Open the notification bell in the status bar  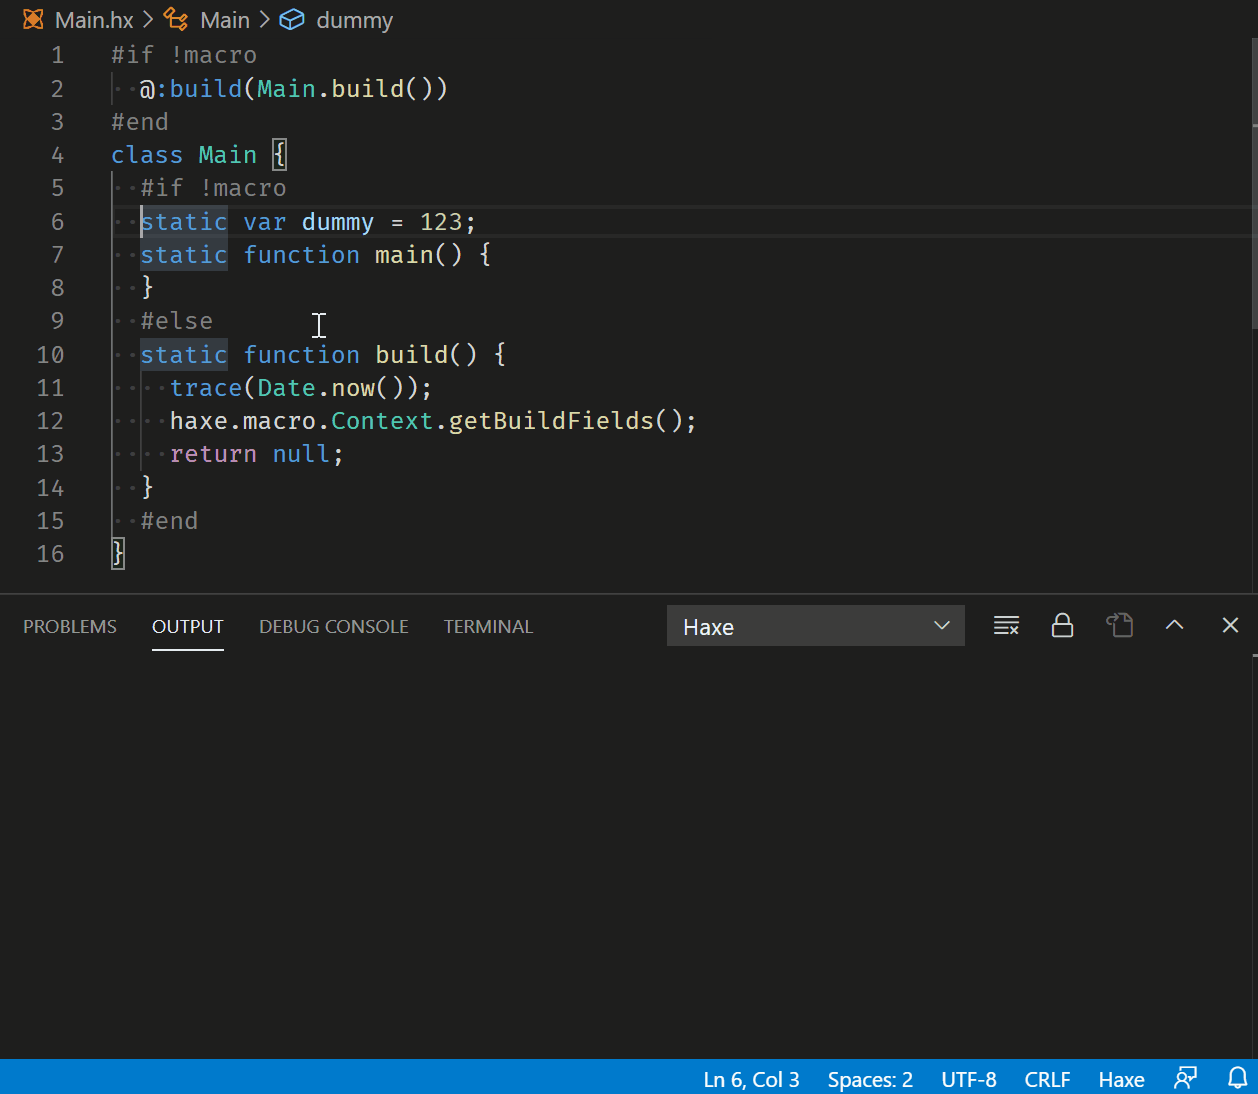1236,1079
